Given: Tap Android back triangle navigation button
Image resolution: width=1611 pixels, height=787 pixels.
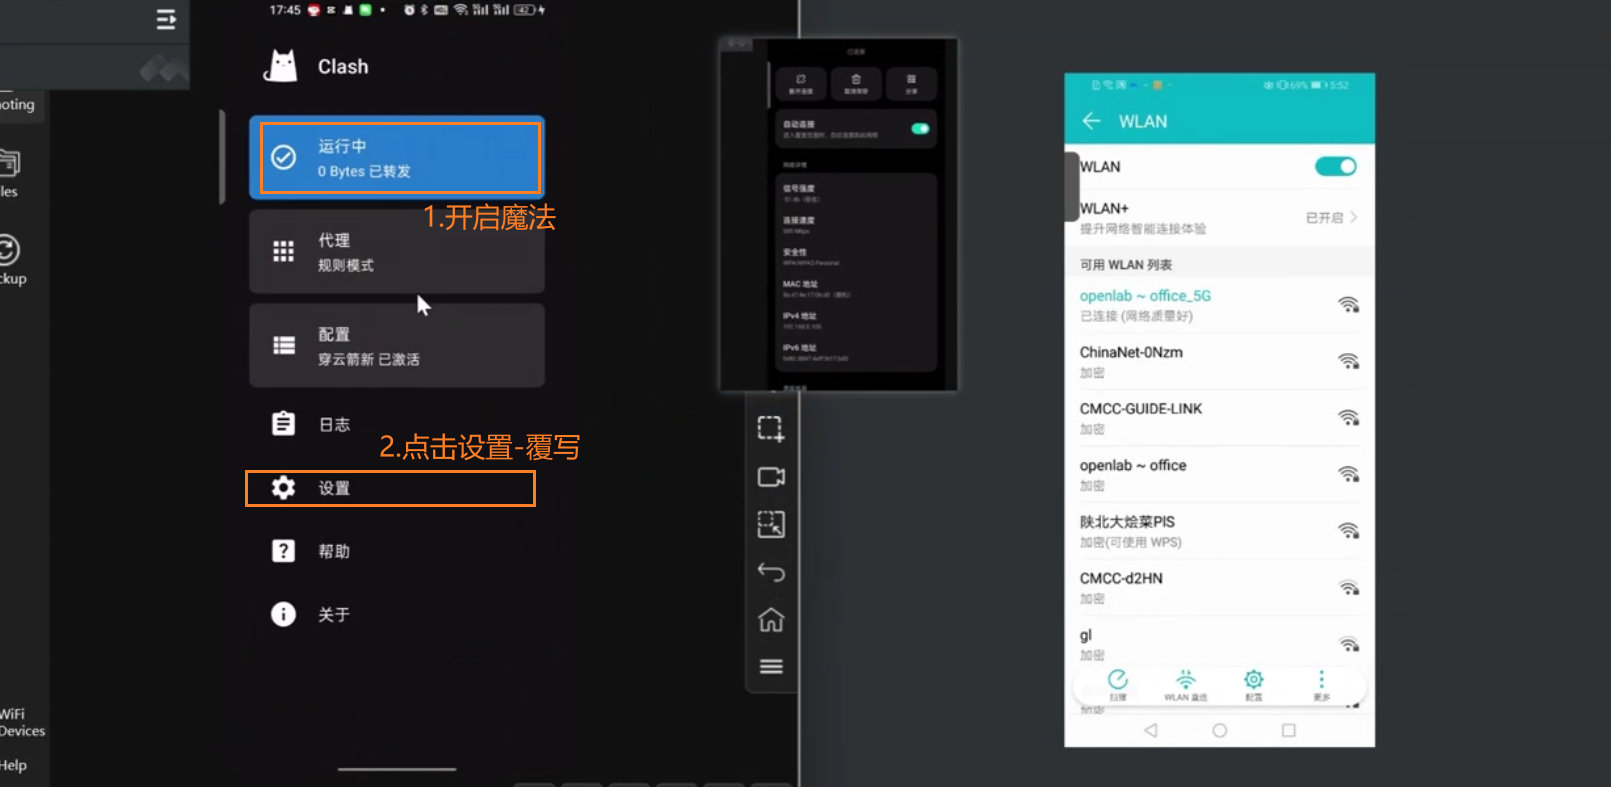Looking at the screenshot, I should click(1151, 730).
